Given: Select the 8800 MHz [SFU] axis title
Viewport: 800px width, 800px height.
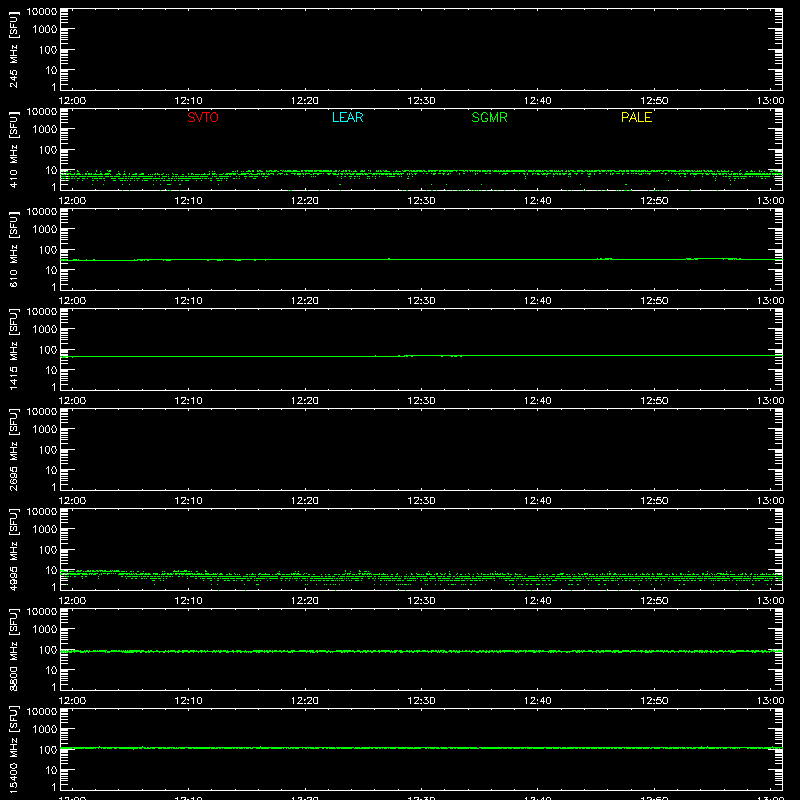Looking at the screenshot, I should tap(13, 649).
